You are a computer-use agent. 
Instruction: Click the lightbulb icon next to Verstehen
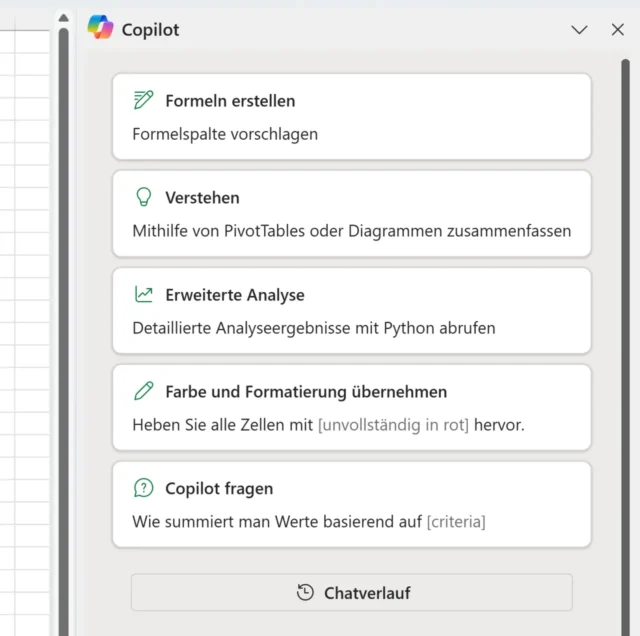144,197
